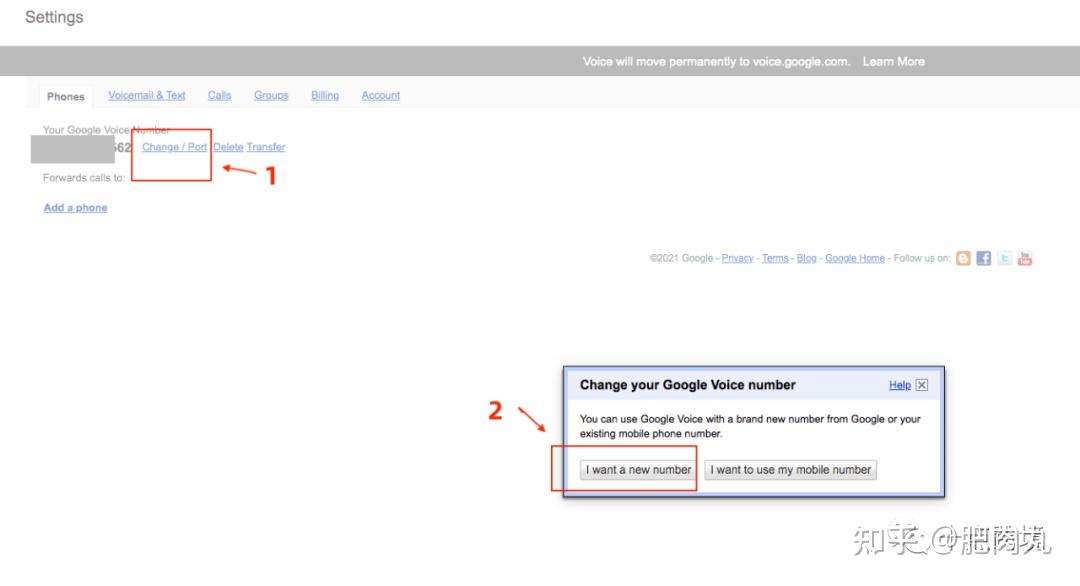Open the Google Home footer link

(855, 258)
